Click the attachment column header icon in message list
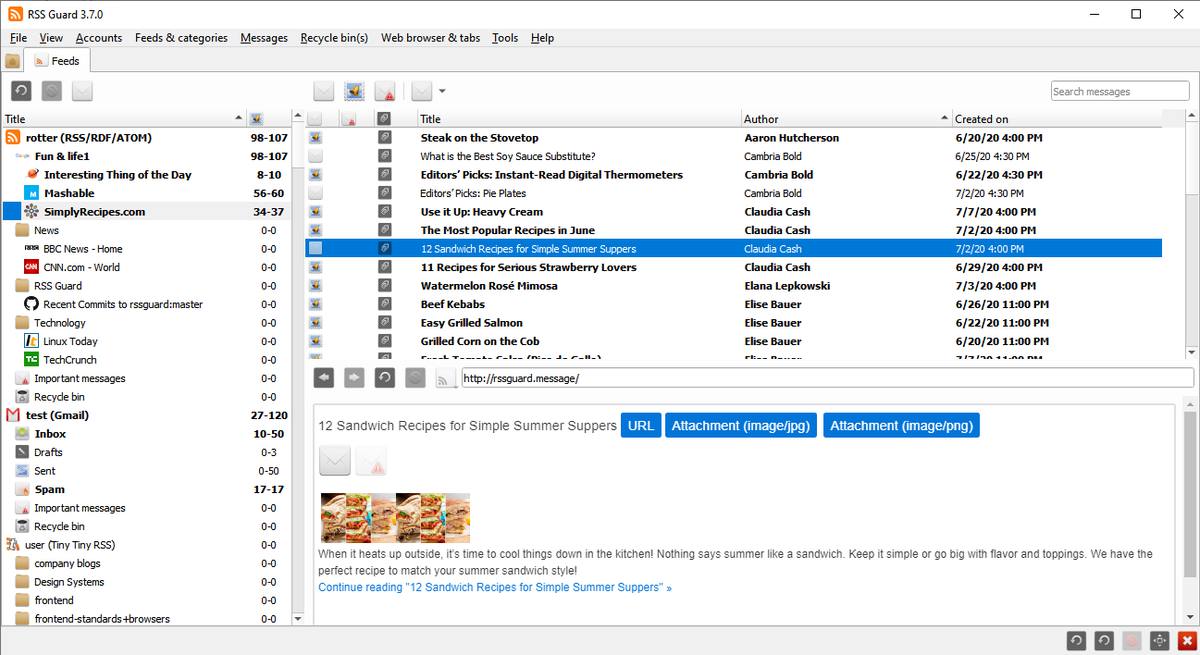The image size is (1200, 655). point(385,119)
